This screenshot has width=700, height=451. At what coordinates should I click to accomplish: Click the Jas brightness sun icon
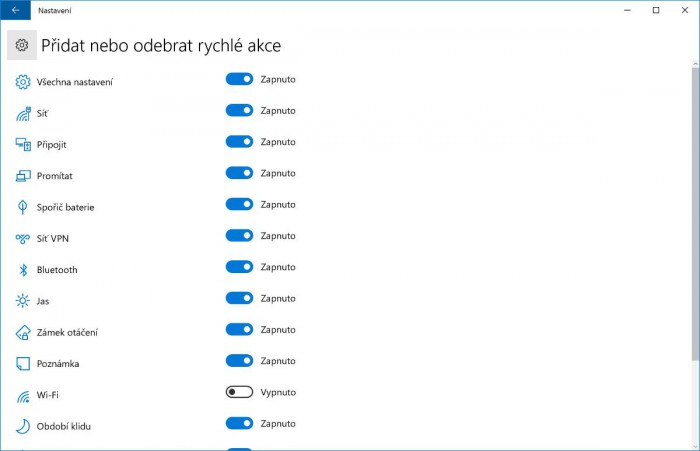pos(23,301)
